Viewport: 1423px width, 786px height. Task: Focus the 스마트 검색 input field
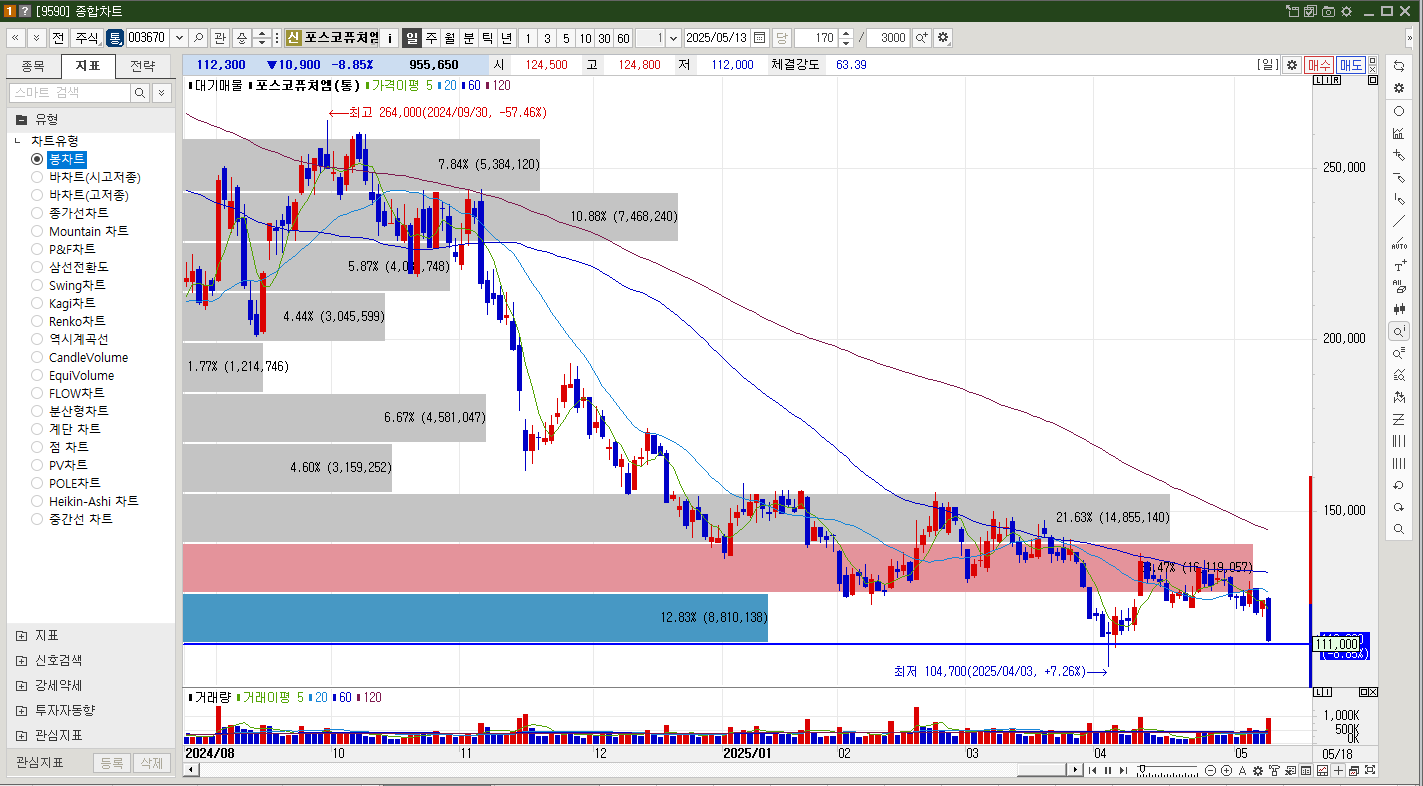click(x=69, y=93)
